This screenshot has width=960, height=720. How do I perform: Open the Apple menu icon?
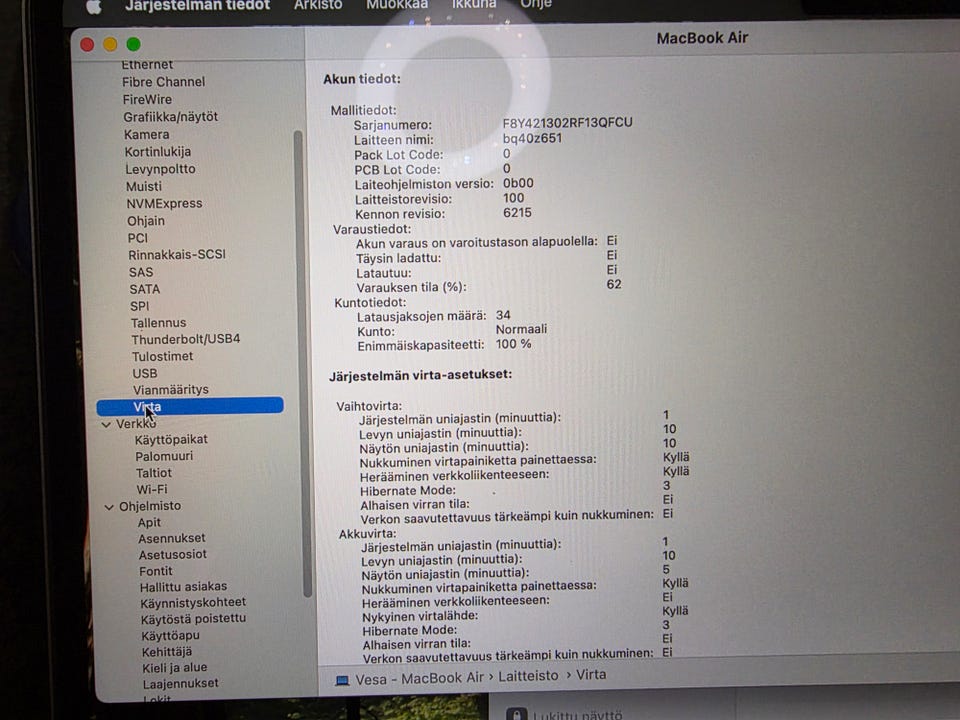click(93, 6)
